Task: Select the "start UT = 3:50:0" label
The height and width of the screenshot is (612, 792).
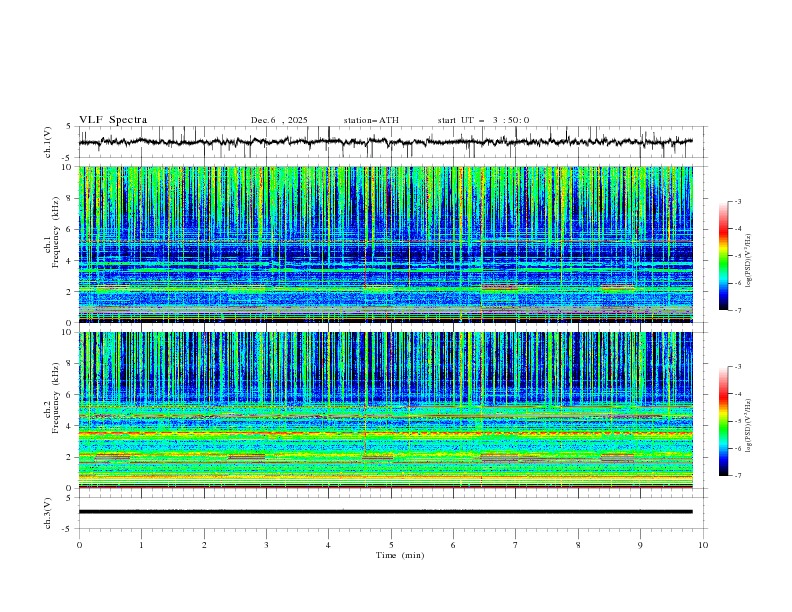Action: [x=483, y=120]
